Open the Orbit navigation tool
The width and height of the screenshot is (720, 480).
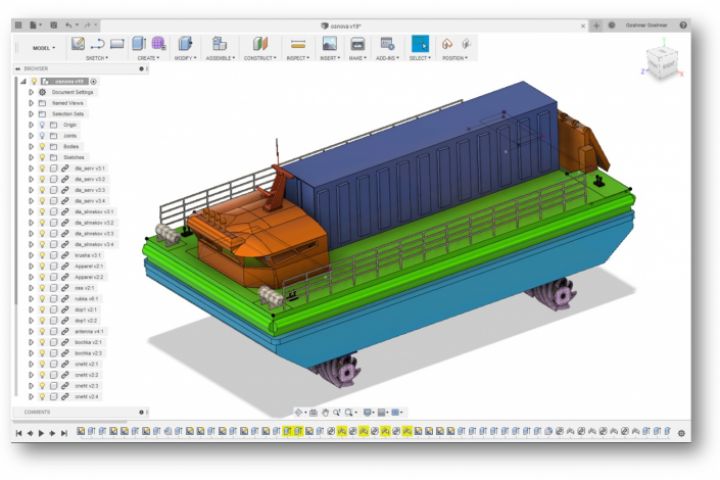299,412
